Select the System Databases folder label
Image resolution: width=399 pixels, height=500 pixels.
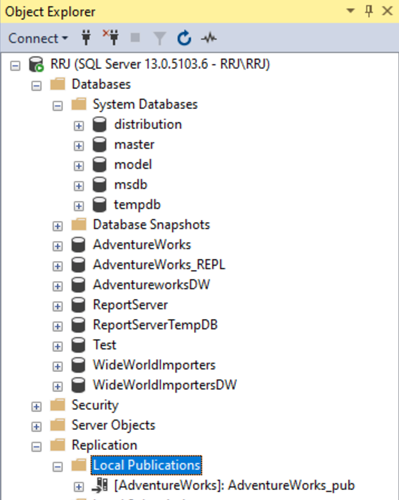(x=145, y=104)
